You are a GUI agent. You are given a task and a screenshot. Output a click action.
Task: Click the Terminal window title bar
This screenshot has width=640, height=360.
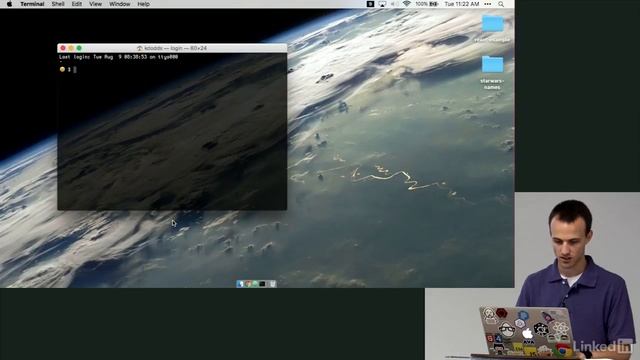tap(172, 48)
